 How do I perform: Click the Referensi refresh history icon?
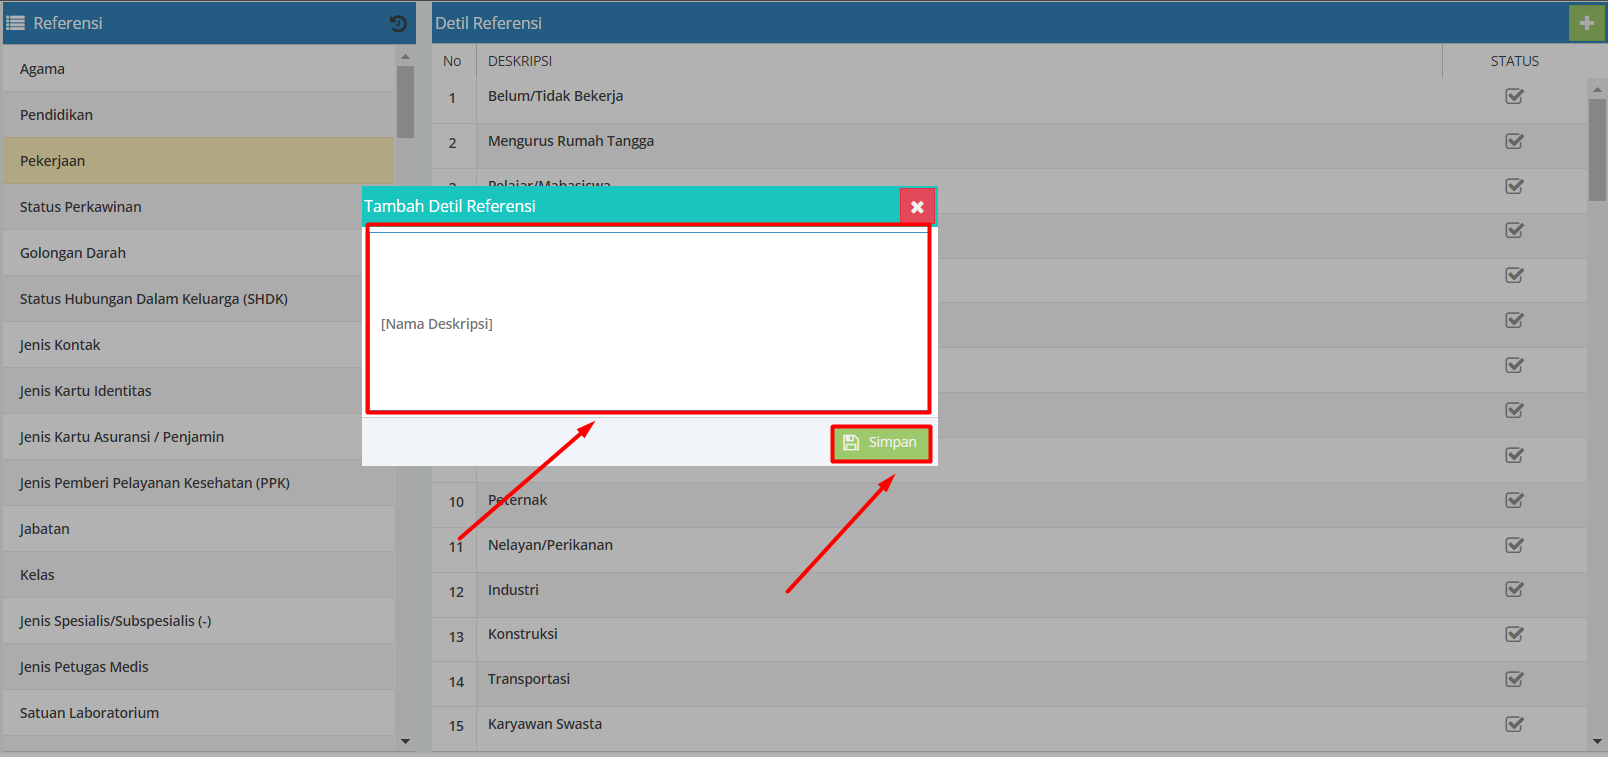tap(398, 23)
